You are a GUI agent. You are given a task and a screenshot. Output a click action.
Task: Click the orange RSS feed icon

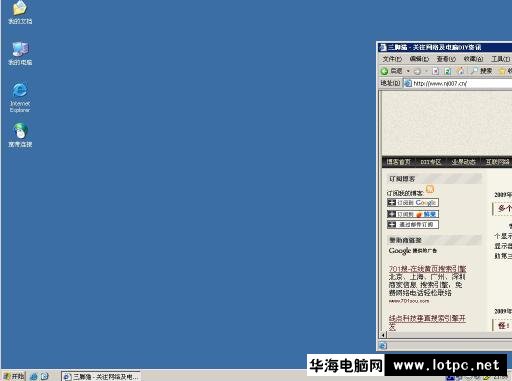[x=430, y=189]
